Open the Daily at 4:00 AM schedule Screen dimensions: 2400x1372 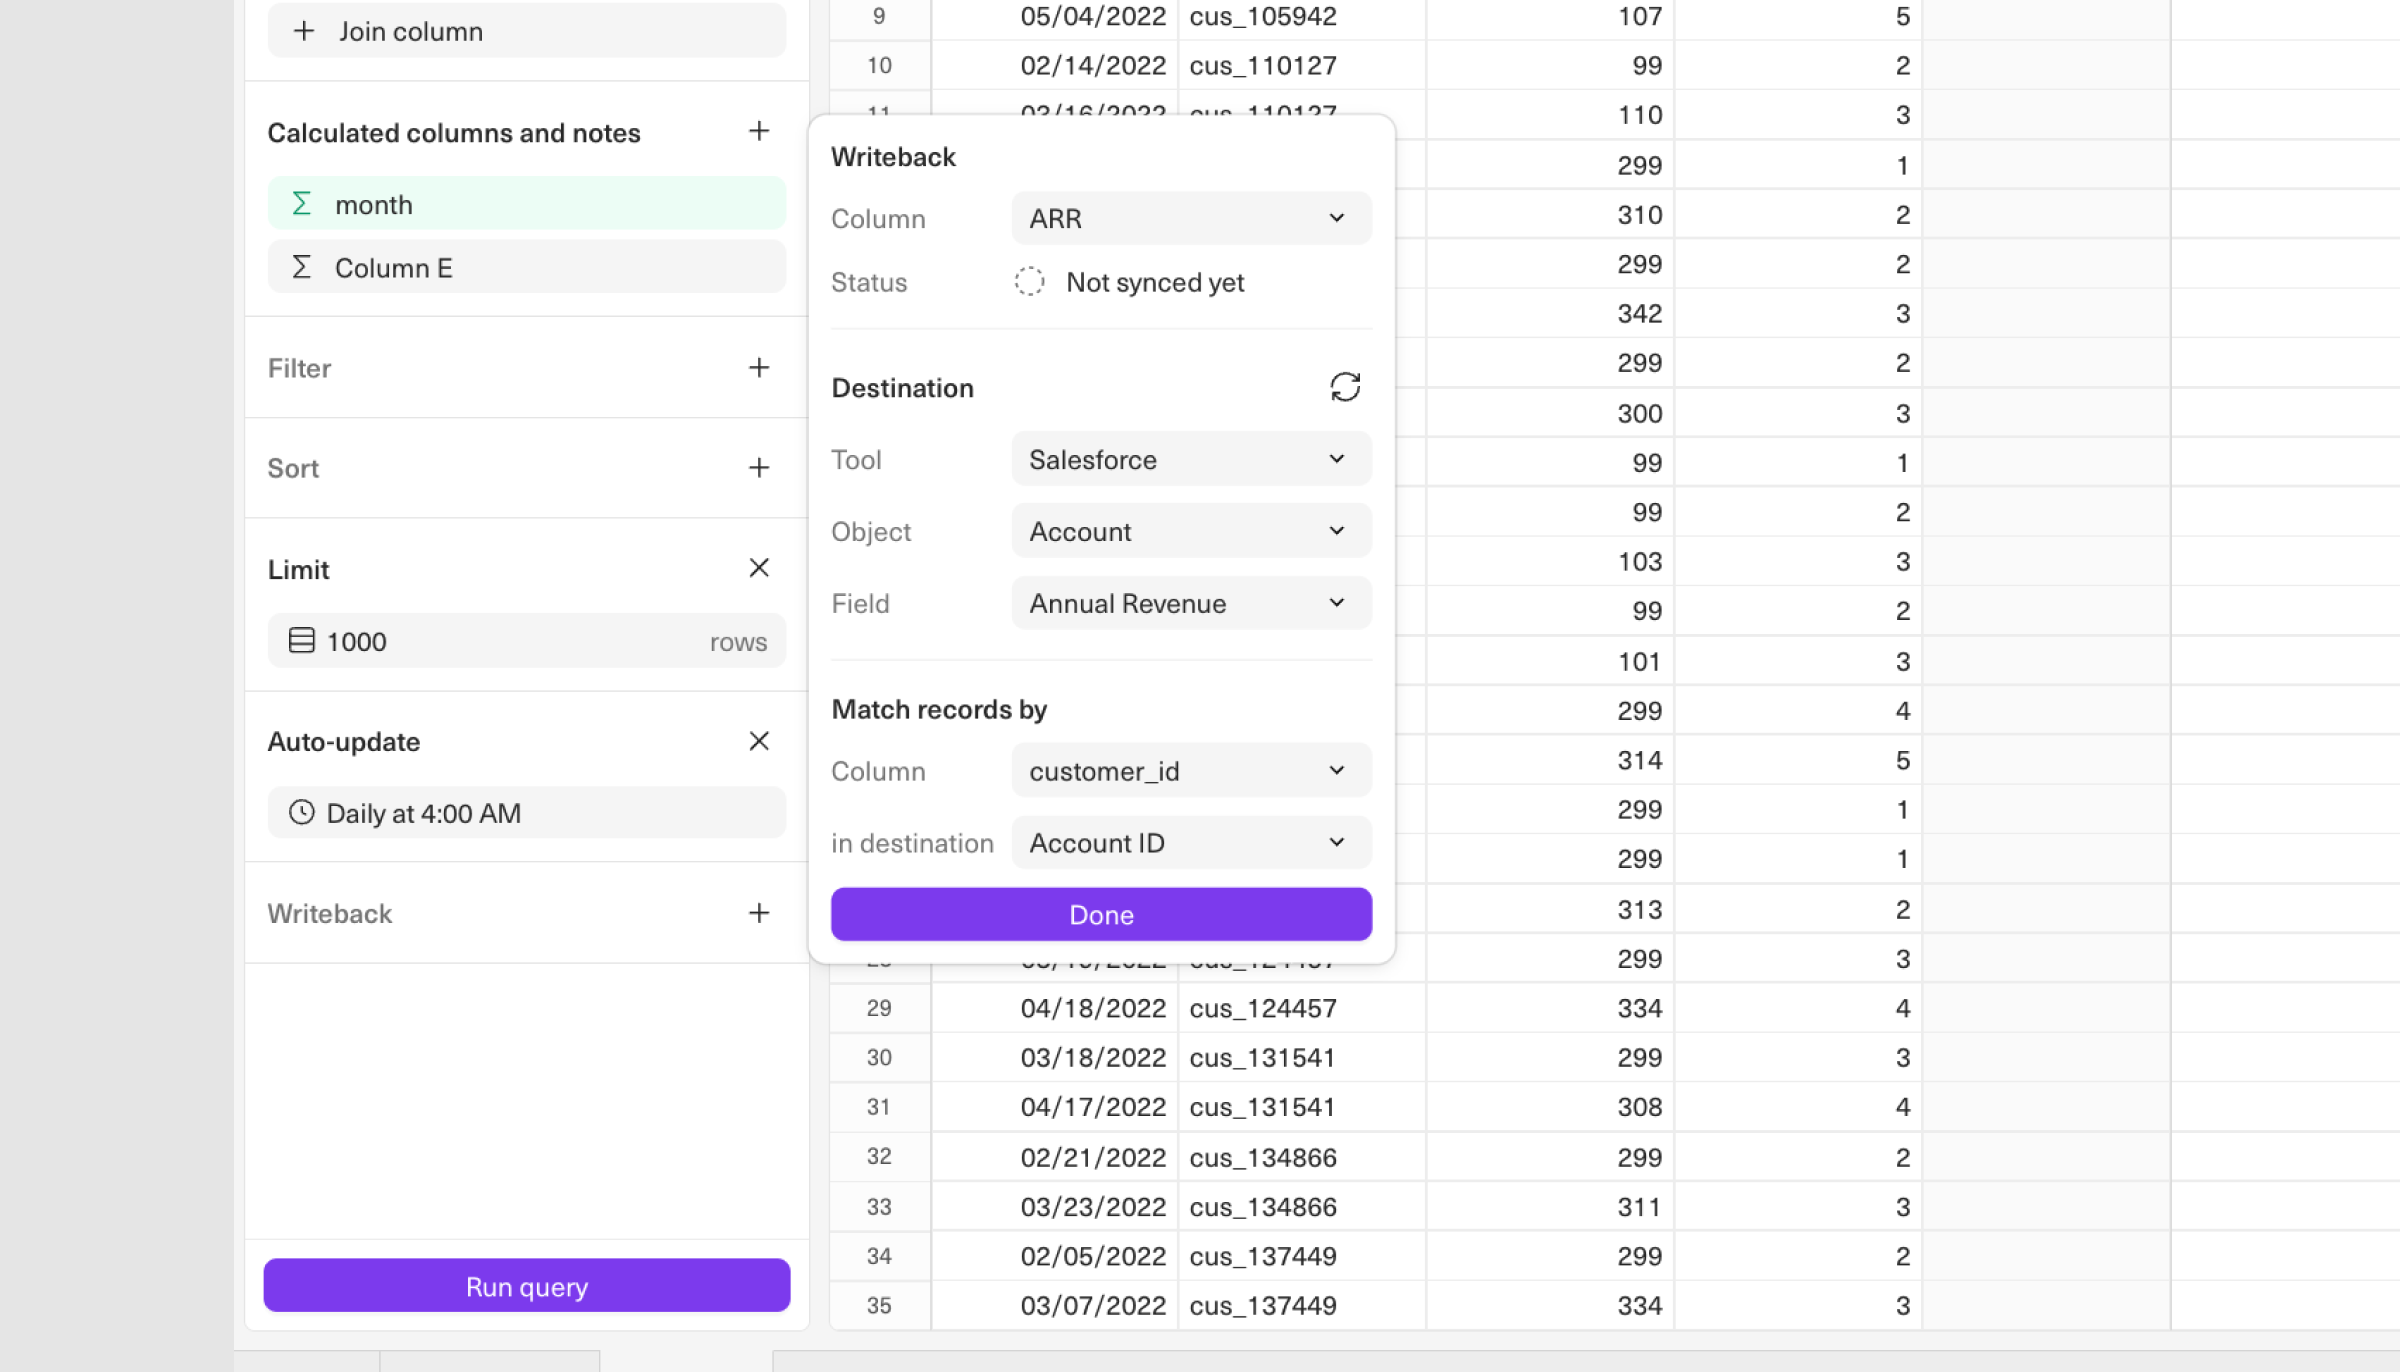pyautogui.click(x=526, y=813)
